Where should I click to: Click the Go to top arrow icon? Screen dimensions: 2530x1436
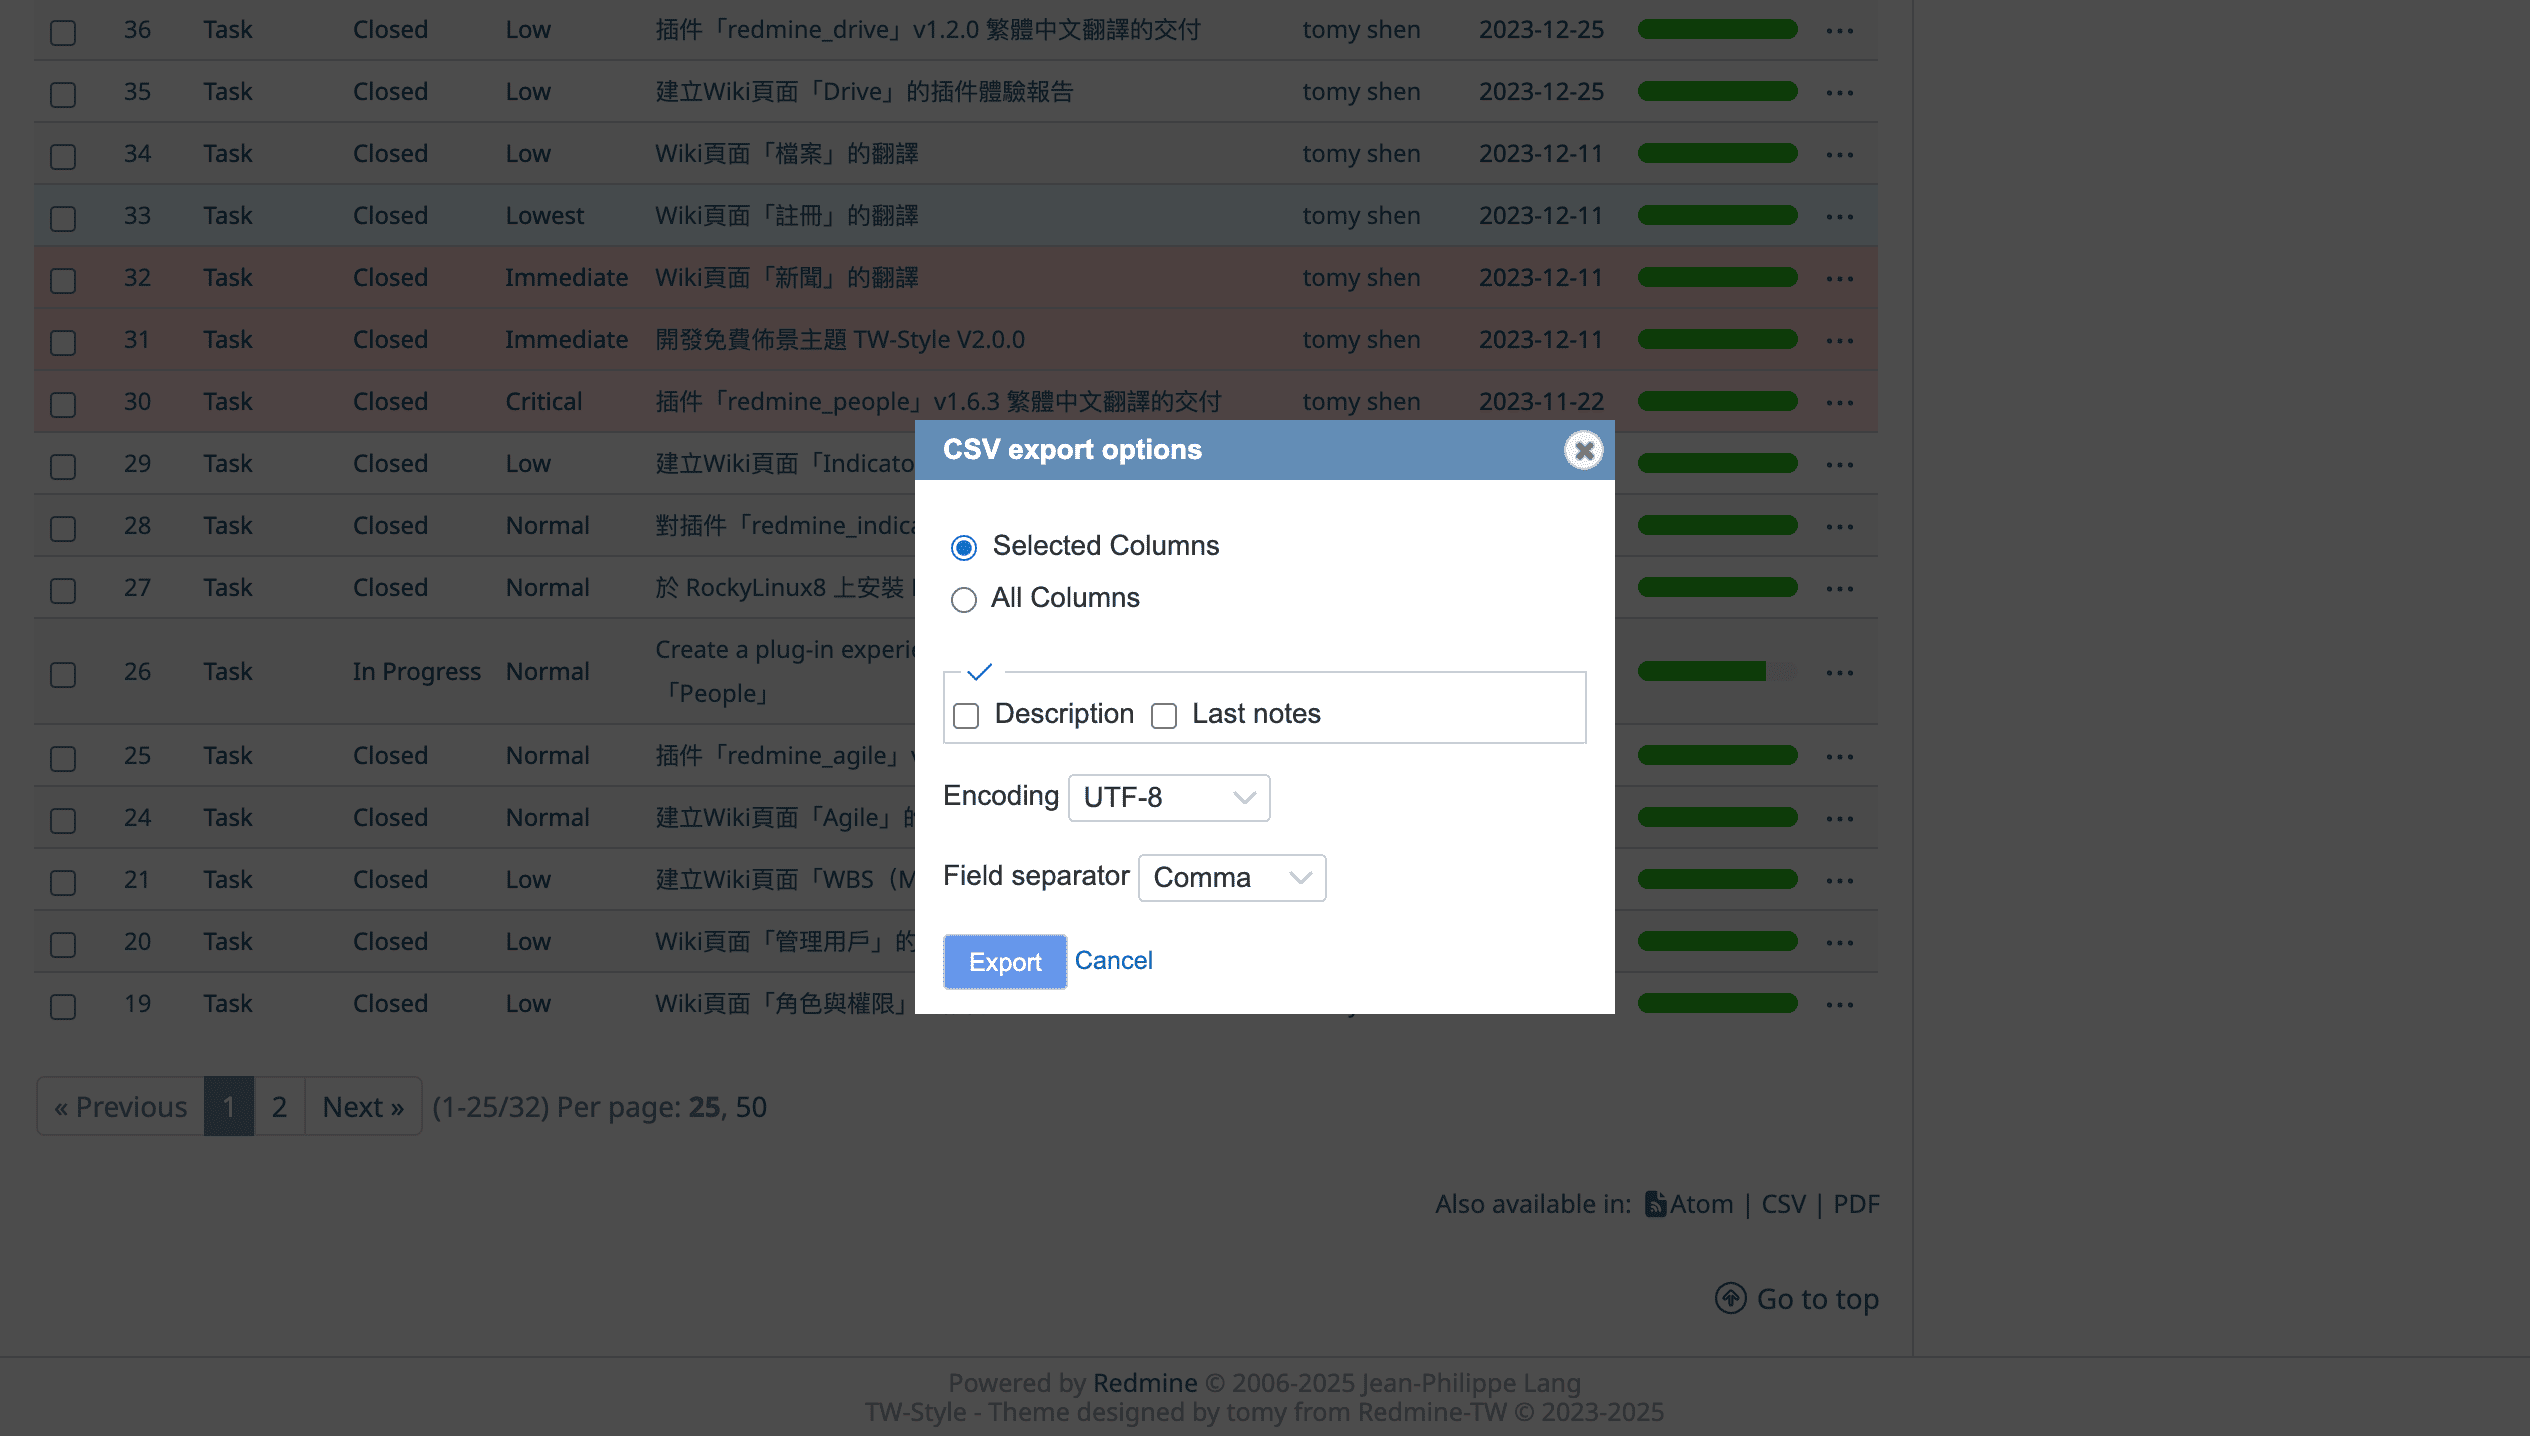(1730, 1298)
